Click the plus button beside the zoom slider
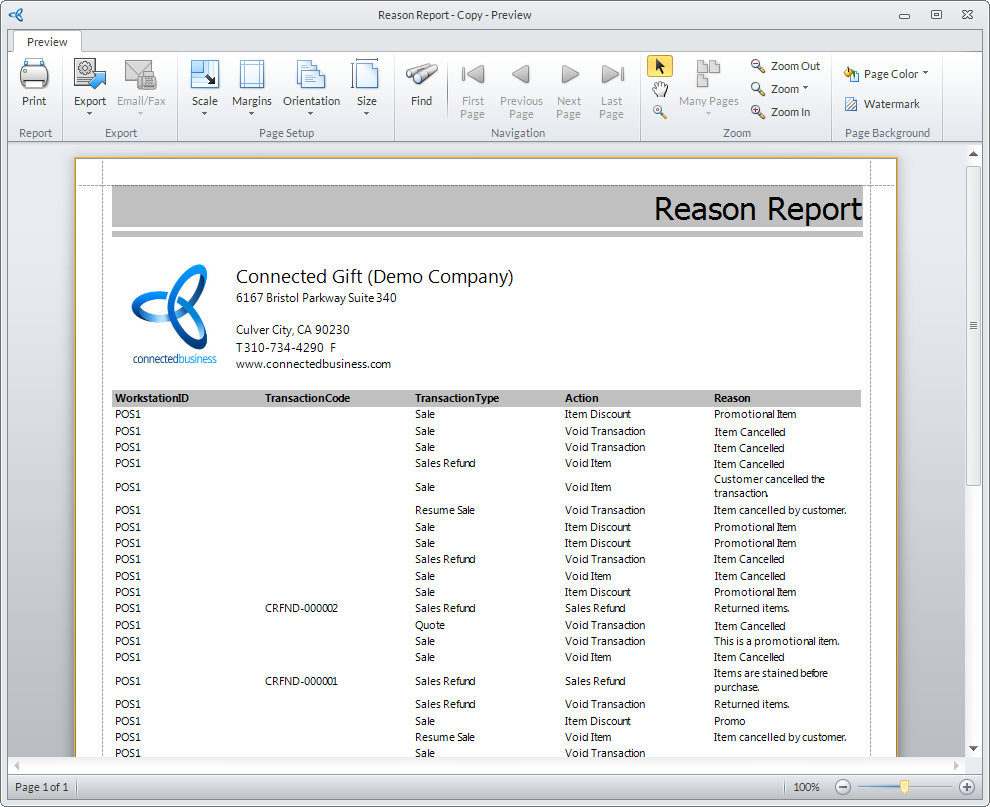The image size is (990, 807). pyautogui.click(x=966, y=787)
